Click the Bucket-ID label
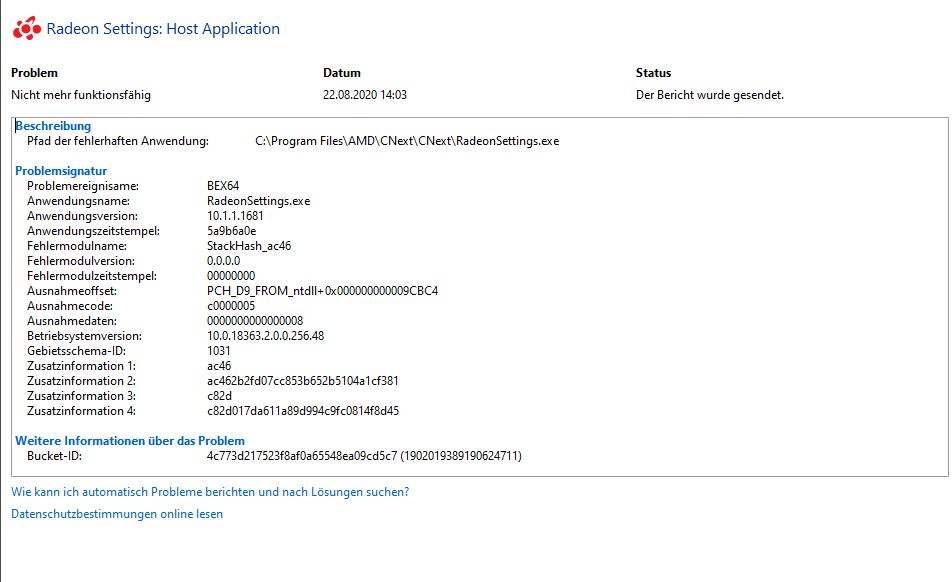This screenshot has height=582, width=952. tap(54, 456)
